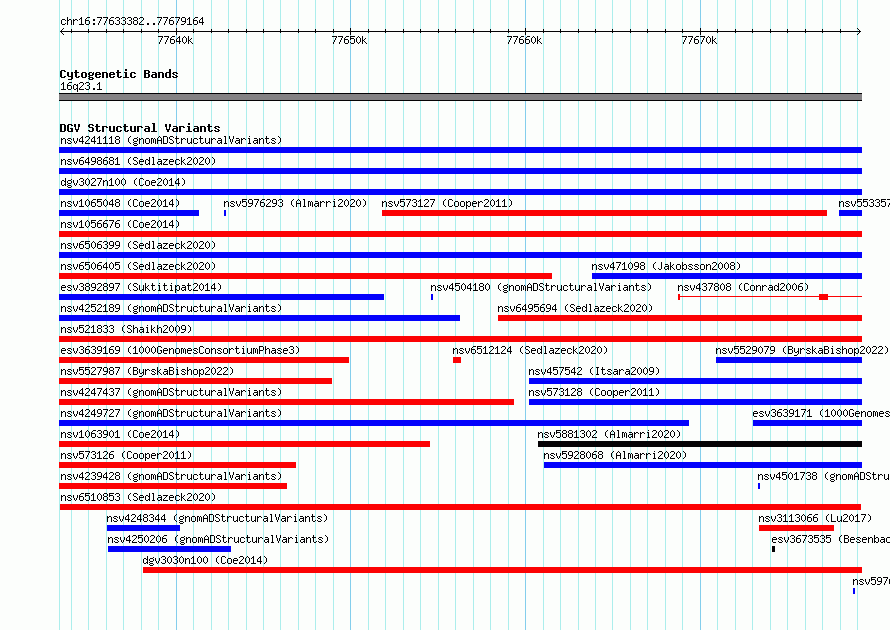This screenshot has height=630, width=890.
Task: Click the red nsv3113066 feature bar
Action: tap(796, 528)
